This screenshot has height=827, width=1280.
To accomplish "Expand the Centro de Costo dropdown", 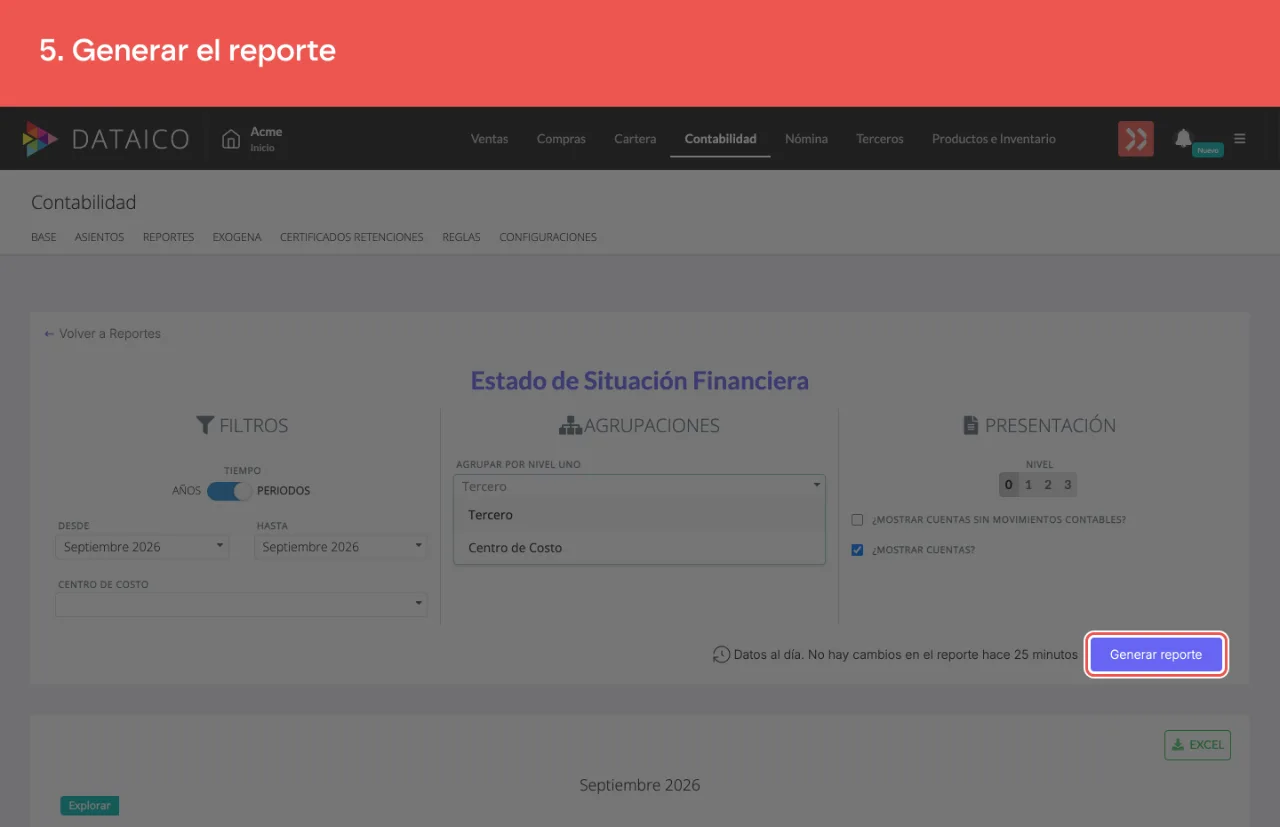I will coord(241,604).
